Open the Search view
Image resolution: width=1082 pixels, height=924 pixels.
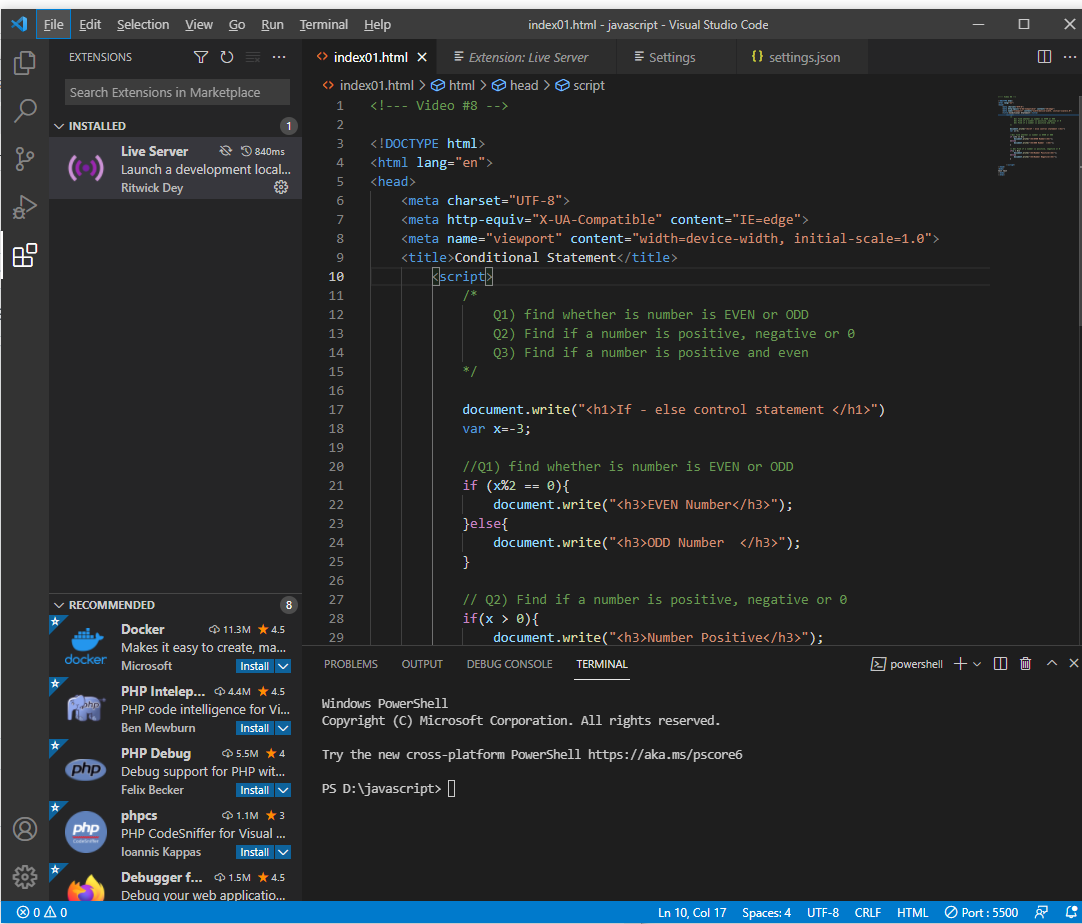point(25,110)
